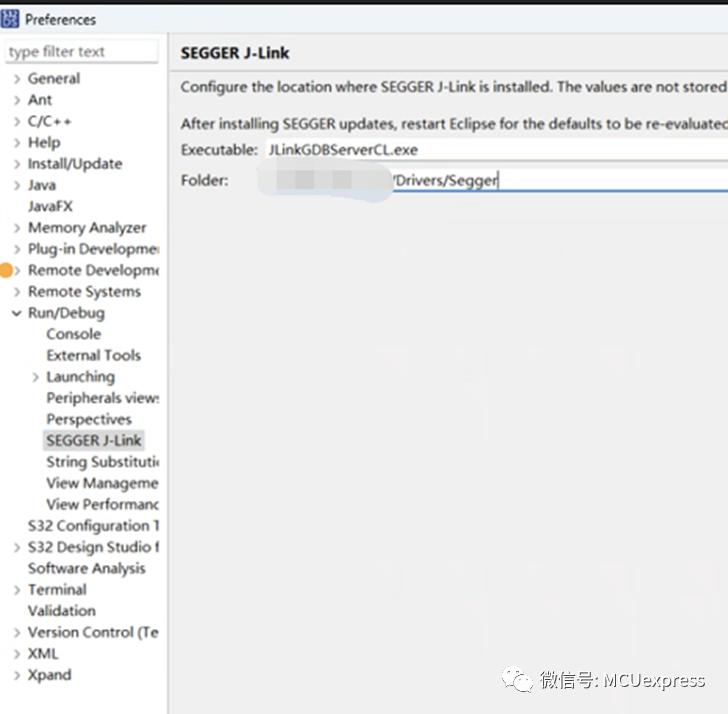This screenshot has height=714, width=728.
Task: Collapse the Run/Debug section arrow
Action: coord(17,313)
